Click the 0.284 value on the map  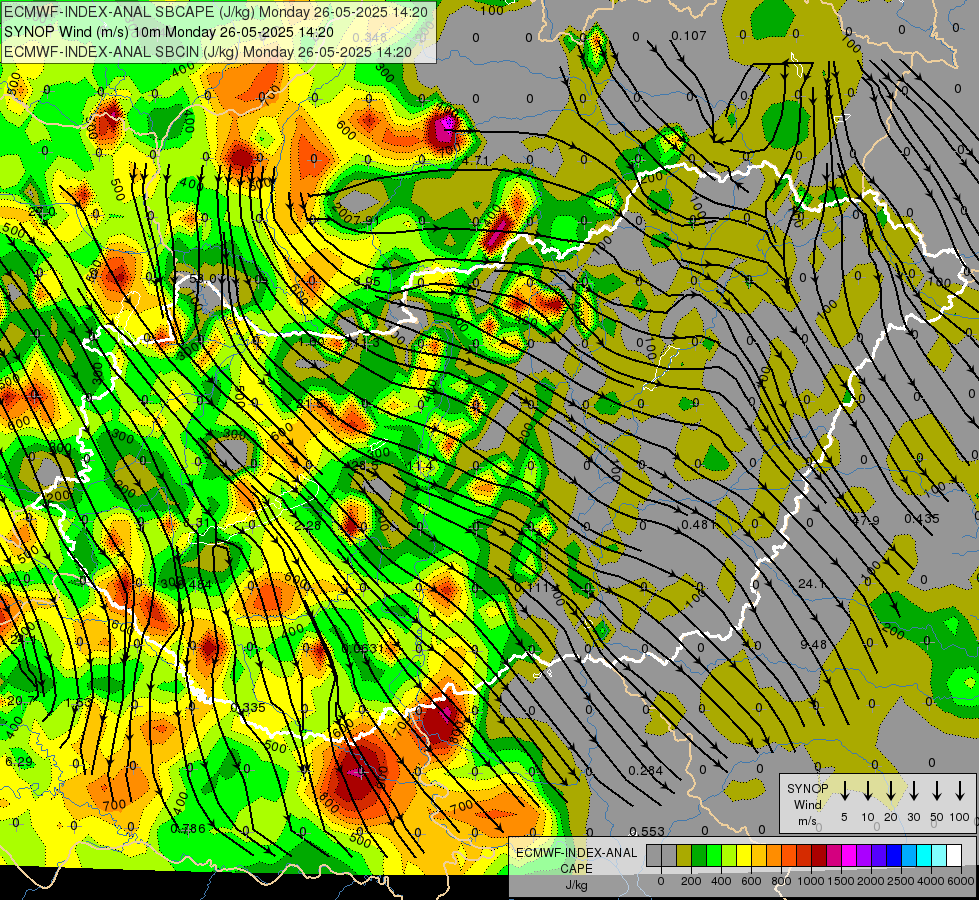[x=646, y=770]
